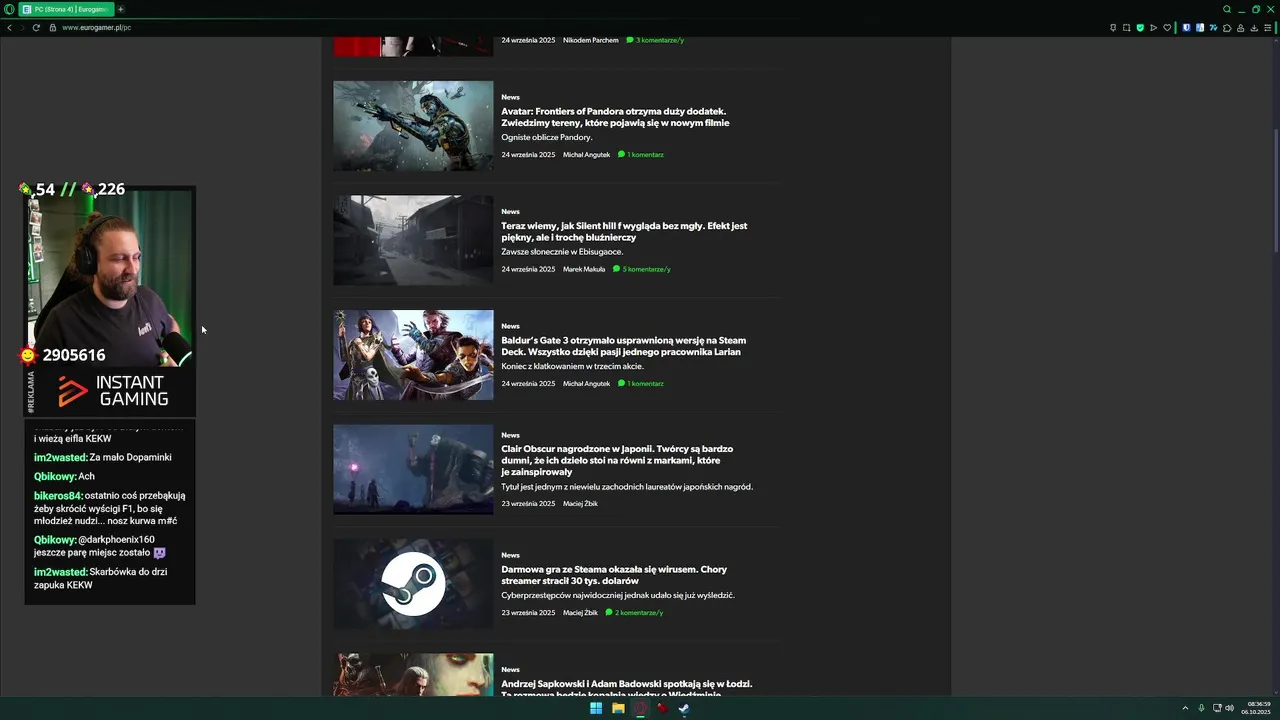
Task: Open the Silent Hill f bez mgły headline
Action: tap(624, 231)
